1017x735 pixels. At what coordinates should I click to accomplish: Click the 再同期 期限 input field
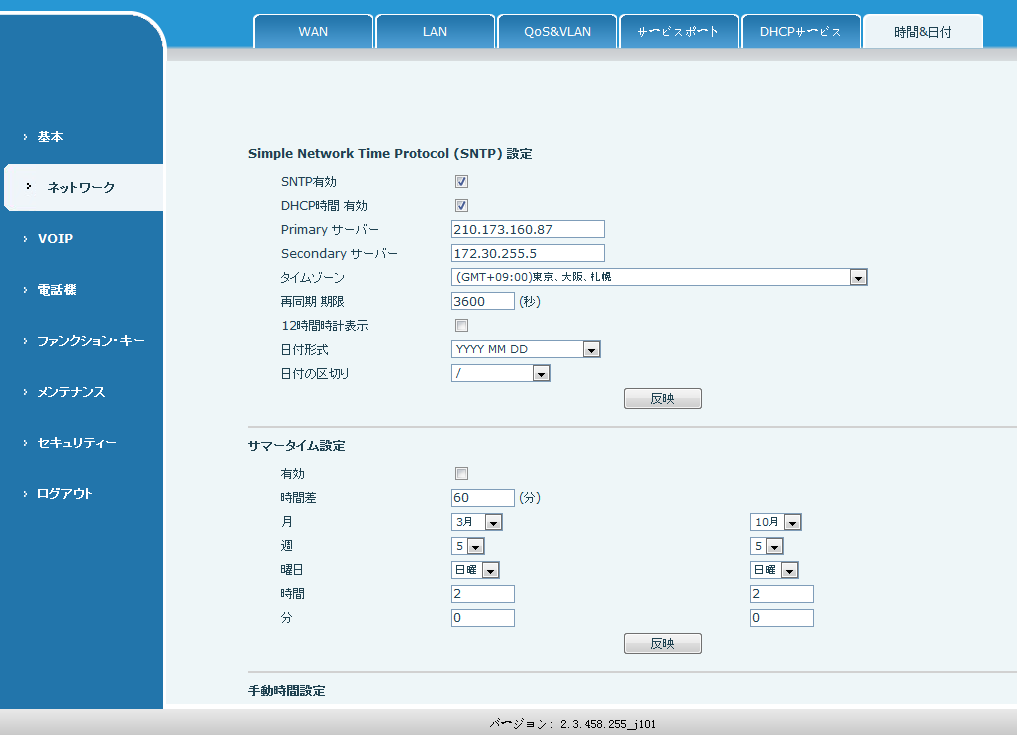pyautogui.click(x=483, y=302)
